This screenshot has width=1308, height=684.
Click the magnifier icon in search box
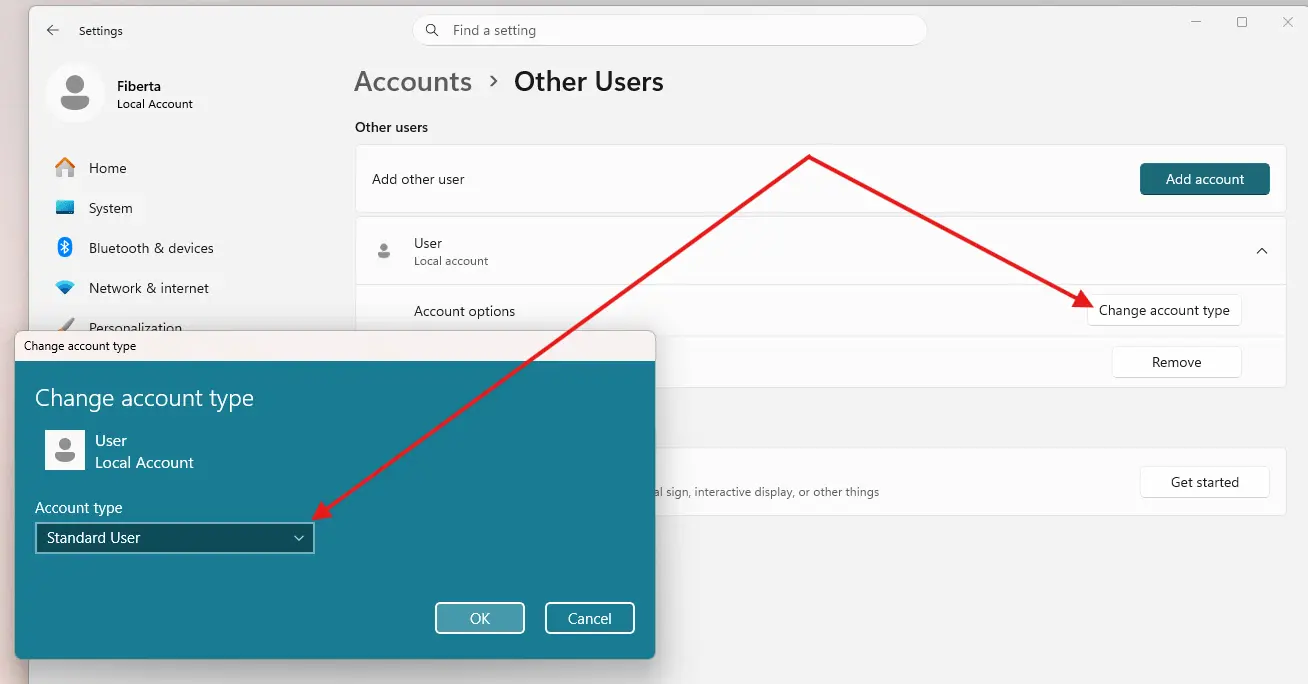tap(432, 31)
